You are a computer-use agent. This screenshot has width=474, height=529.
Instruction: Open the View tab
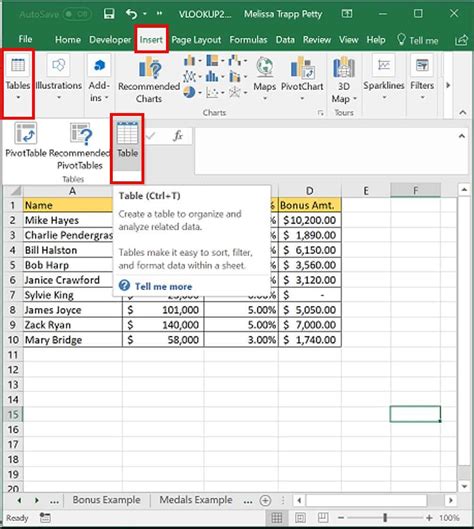(348, 40)
